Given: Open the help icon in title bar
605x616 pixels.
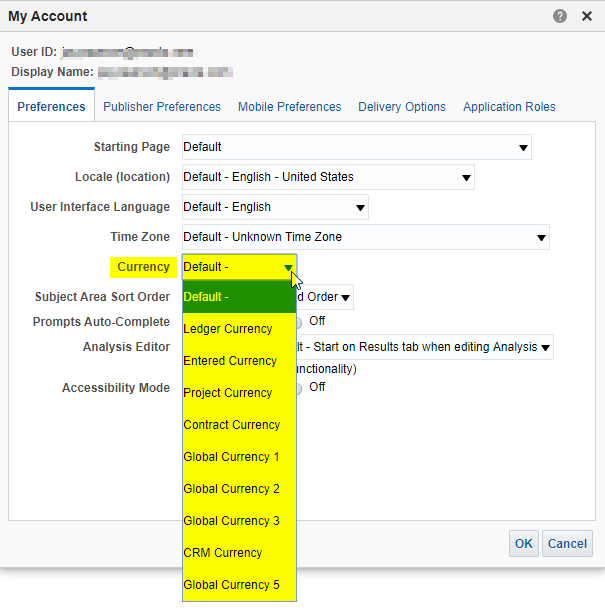Looking at the screenshot, I should click(x=560, y=16).
